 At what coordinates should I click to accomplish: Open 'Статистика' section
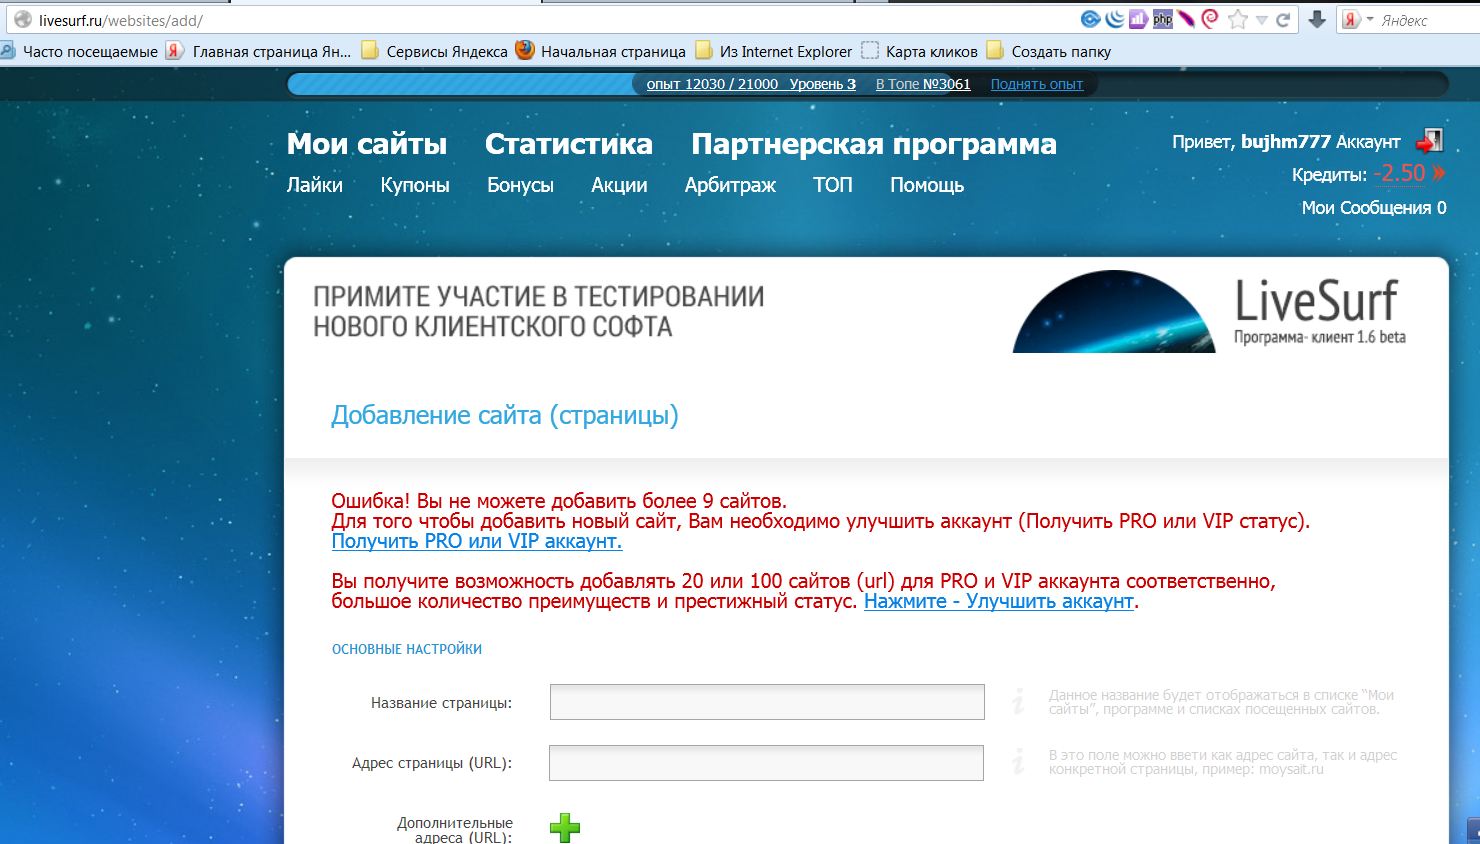coord(569,144)
